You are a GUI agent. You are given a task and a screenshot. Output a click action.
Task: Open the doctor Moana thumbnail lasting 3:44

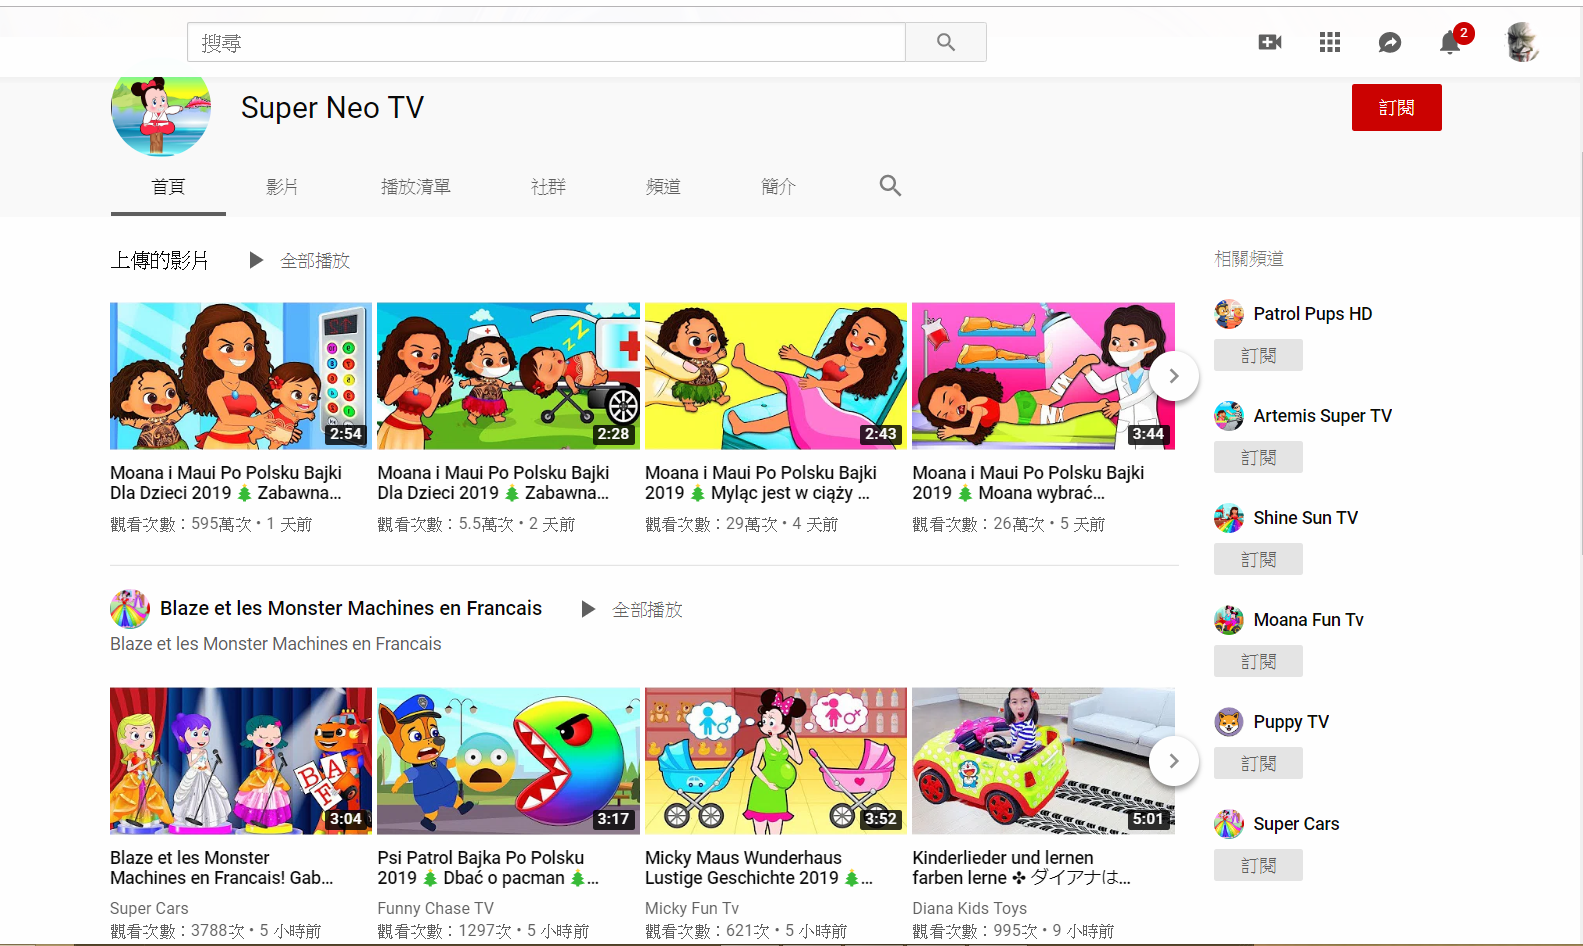pyautogui.click(x=1043, y=376)
